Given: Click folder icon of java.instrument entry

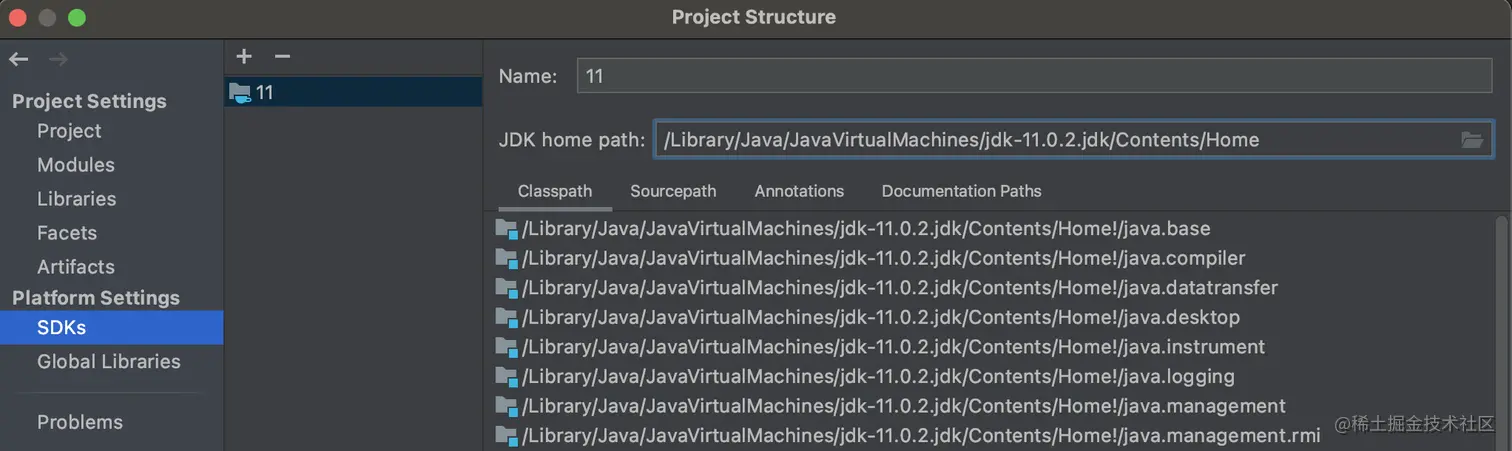Looking at the screenshot, I should click(506, 347).
